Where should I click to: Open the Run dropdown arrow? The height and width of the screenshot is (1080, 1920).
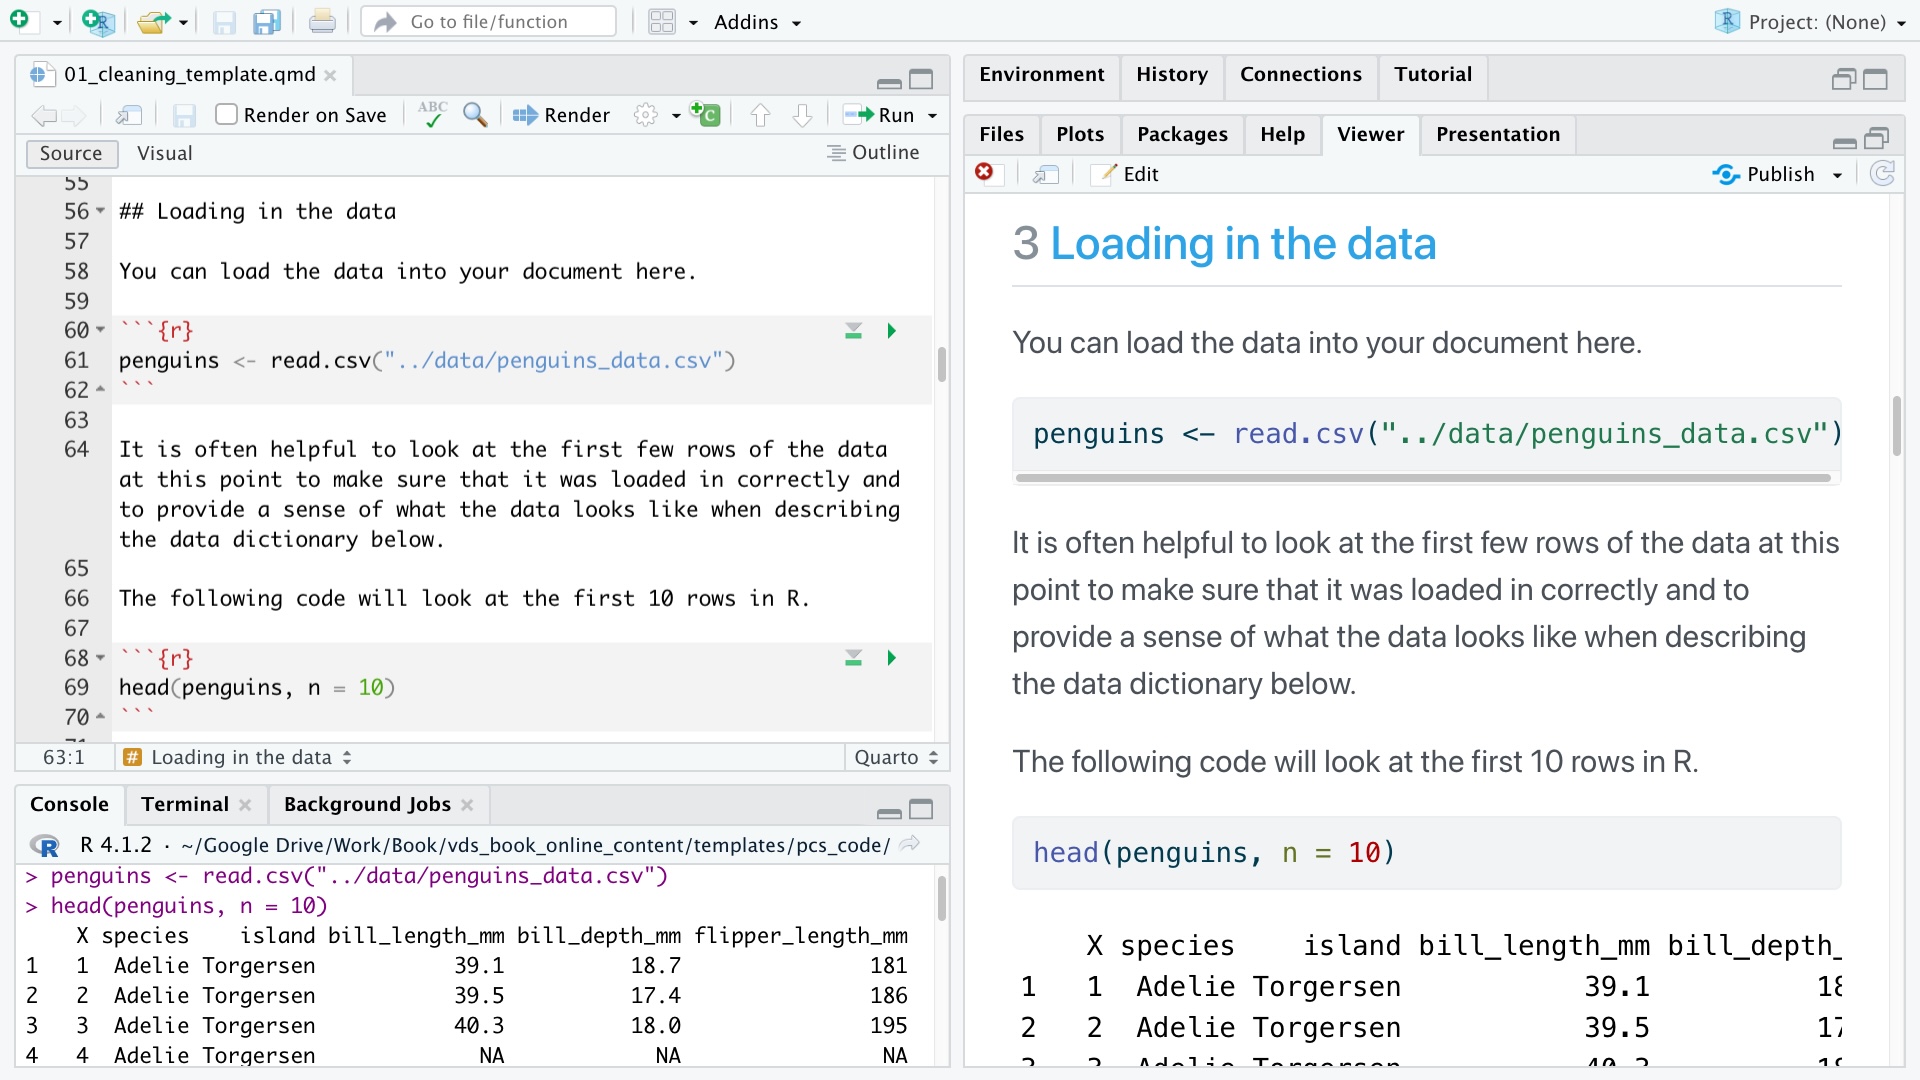tap(933, 116)
